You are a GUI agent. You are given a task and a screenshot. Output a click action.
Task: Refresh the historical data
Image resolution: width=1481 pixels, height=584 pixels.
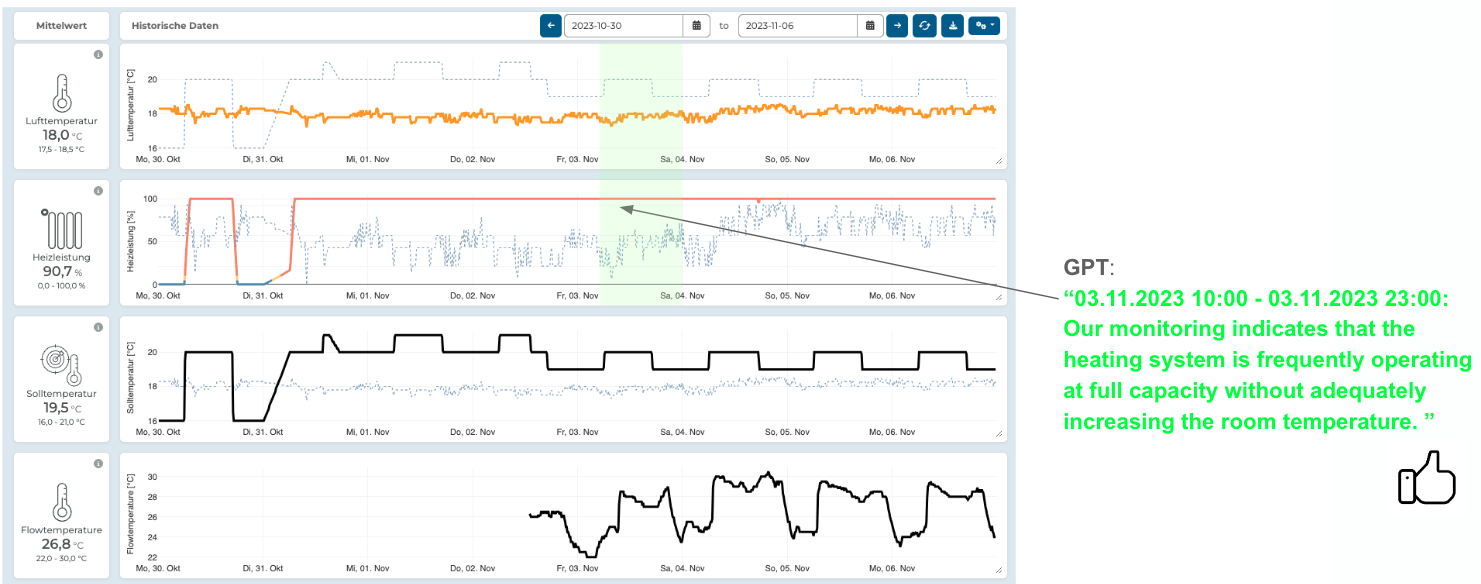tap(924, 26)
